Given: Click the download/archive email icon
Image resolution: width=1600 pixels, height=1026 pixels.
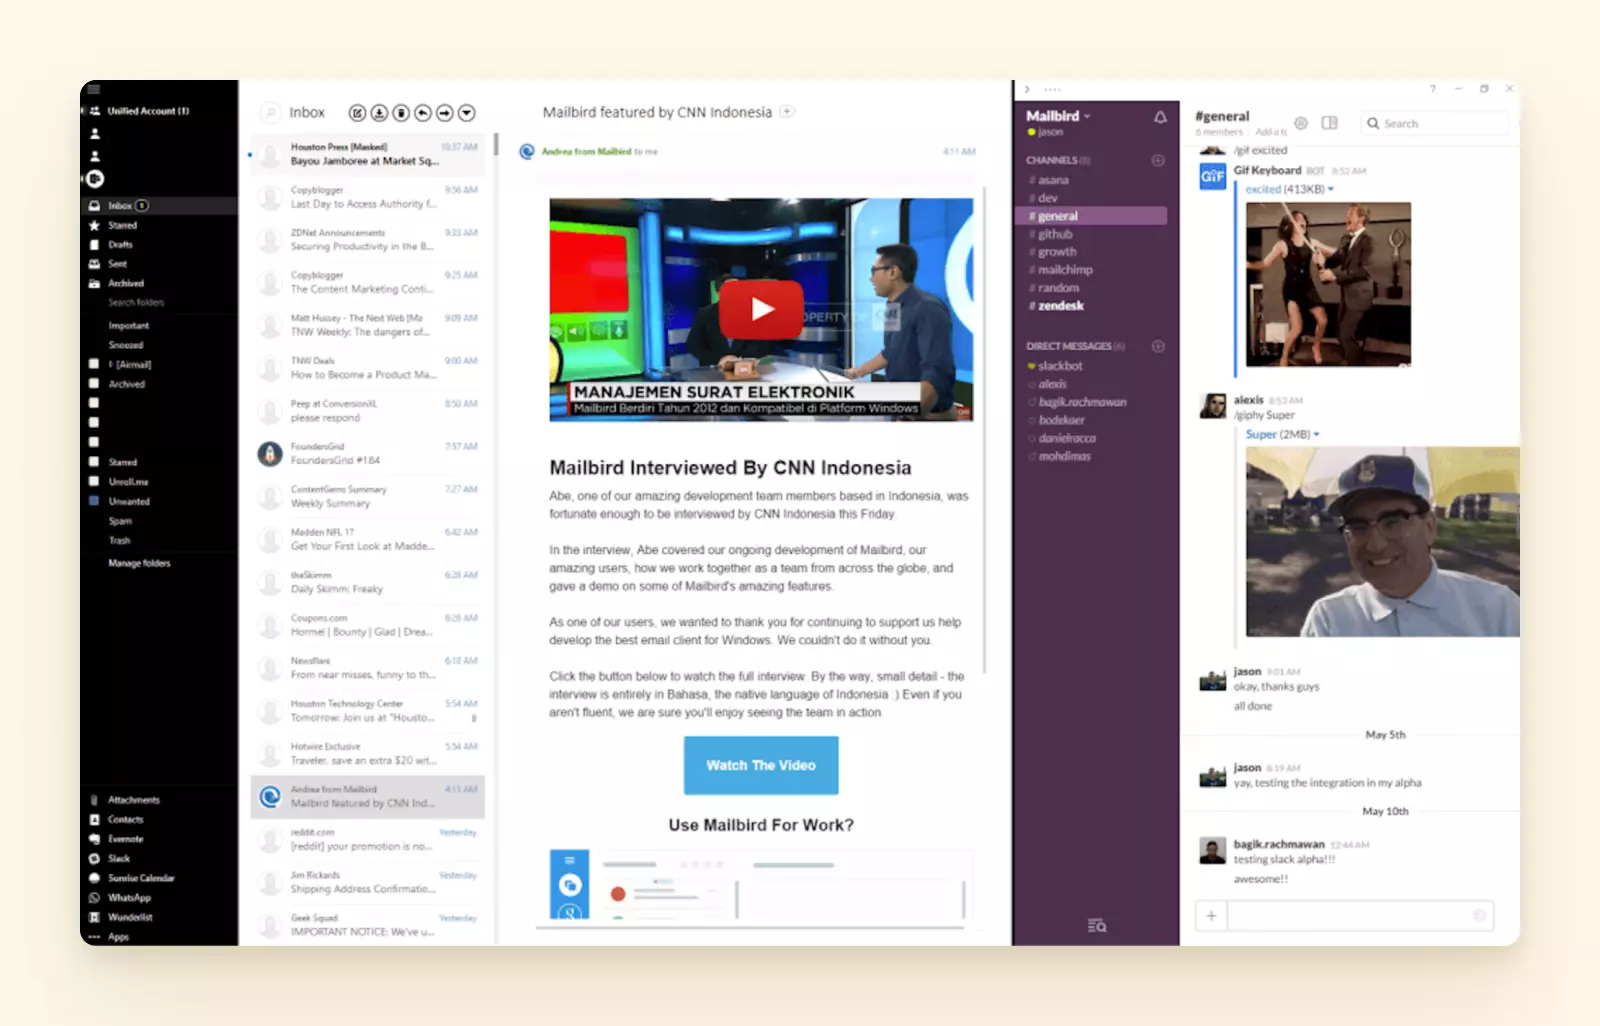Looking at the screenshot, I should [x=379, y=113].
